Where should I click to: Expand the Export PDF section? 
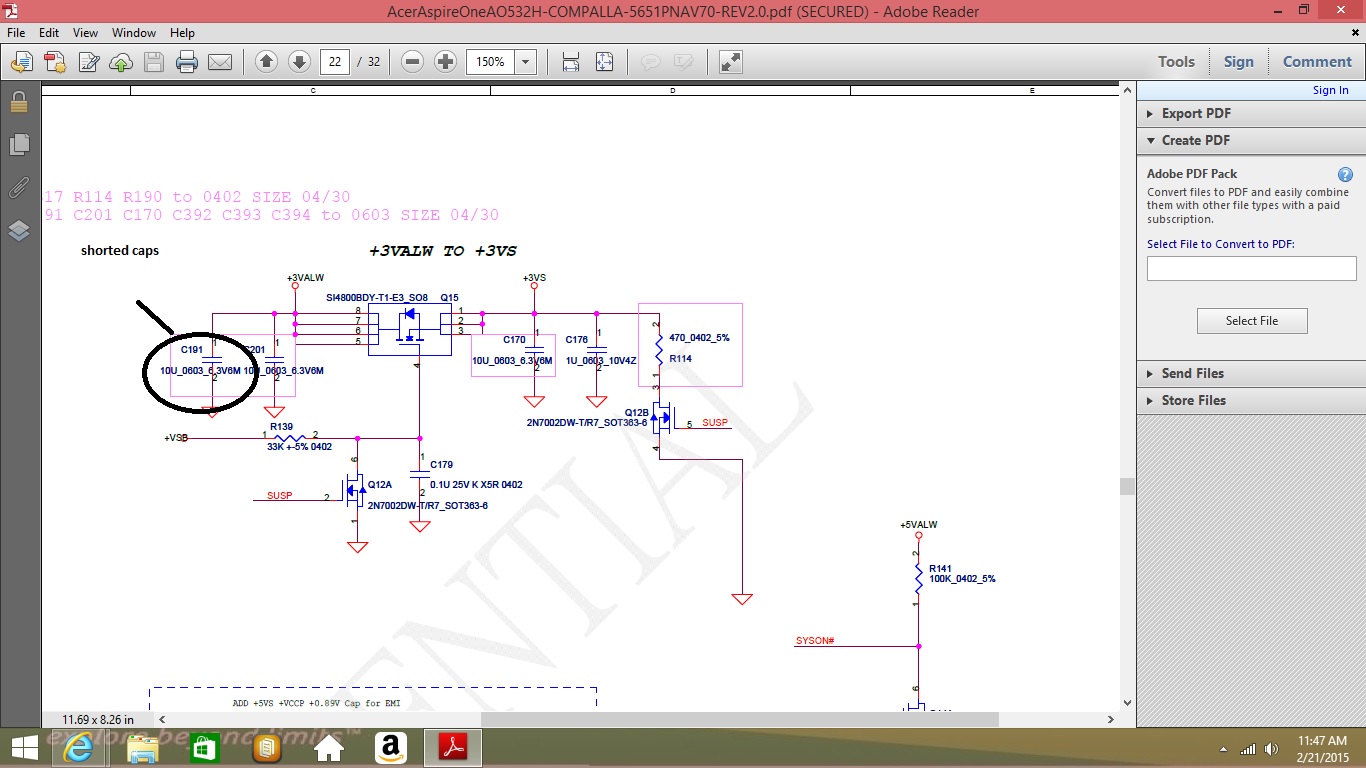tap(1195, 113)
